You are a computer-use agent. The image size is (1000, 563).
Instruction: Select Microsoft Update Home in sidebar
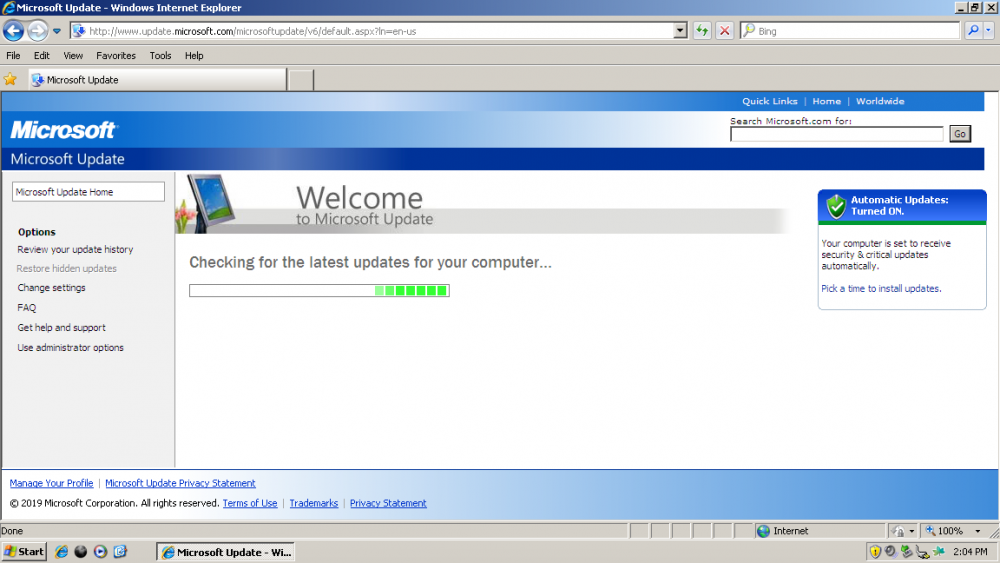pyautogui.click(x=88, y=192)
